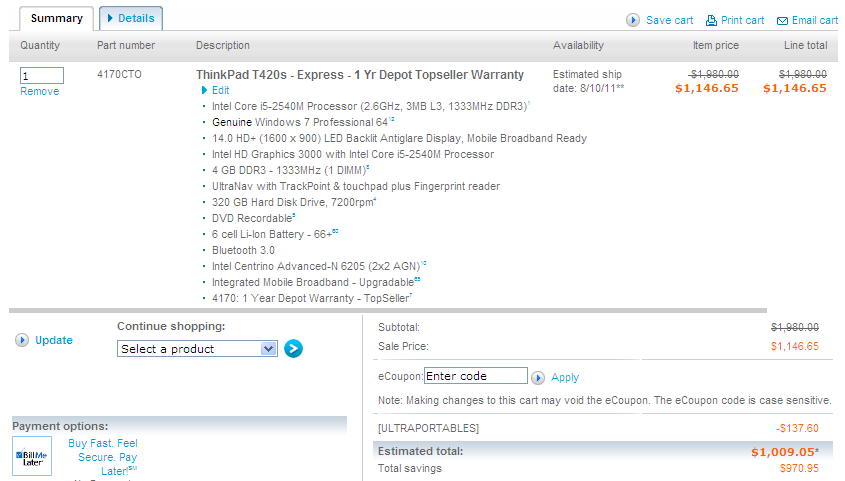Viewport: 845px width, 481px height.
Task: Open the Save cart link
Action: pos(669,20)
